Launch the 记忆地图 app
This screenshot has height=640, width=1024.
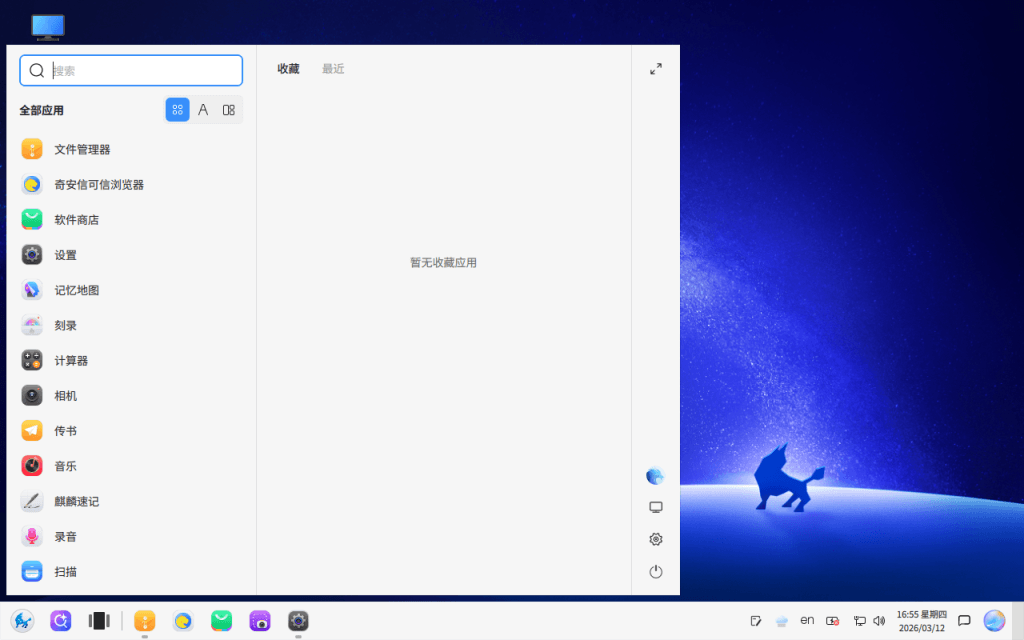[131, 291]
